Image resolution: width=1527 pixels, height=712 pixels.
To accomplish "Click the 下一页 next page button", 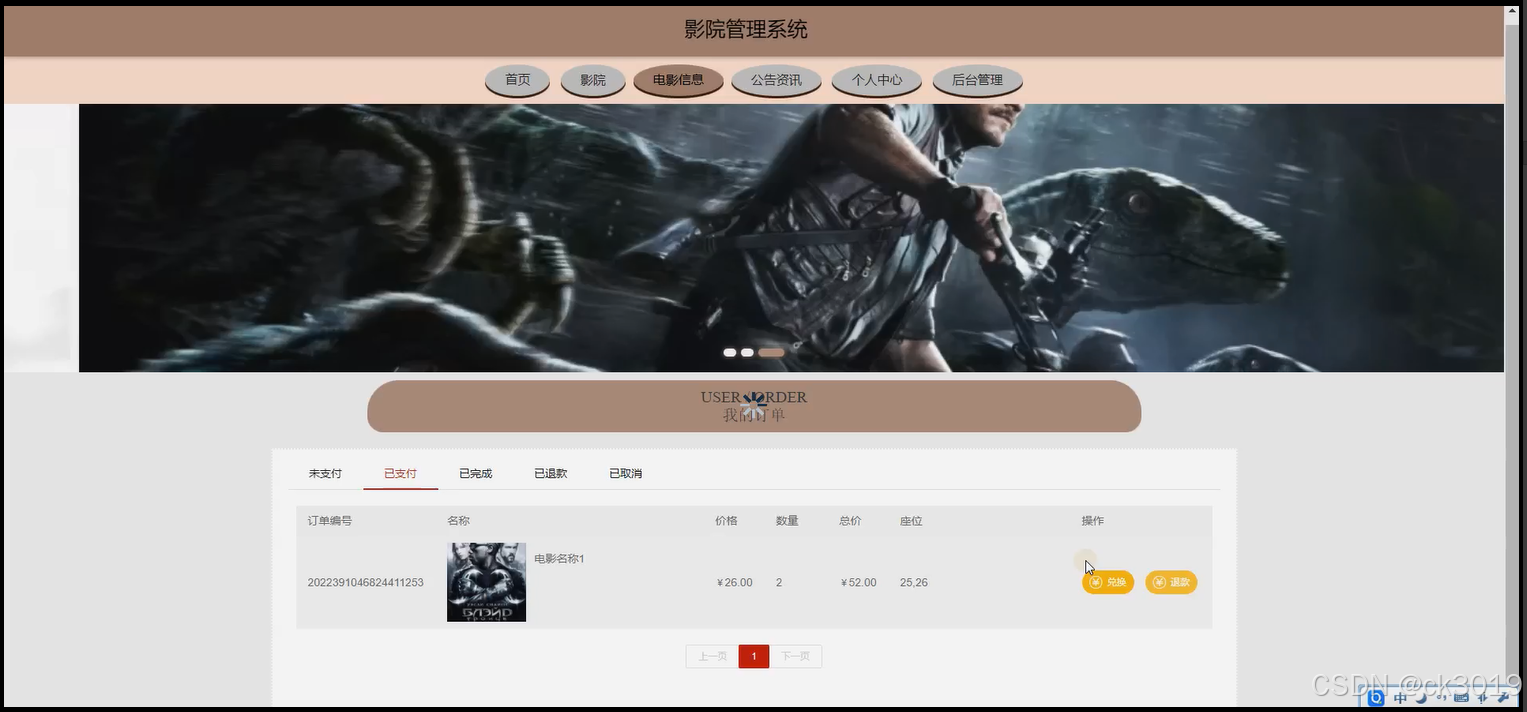I will [x=795, y=656].
